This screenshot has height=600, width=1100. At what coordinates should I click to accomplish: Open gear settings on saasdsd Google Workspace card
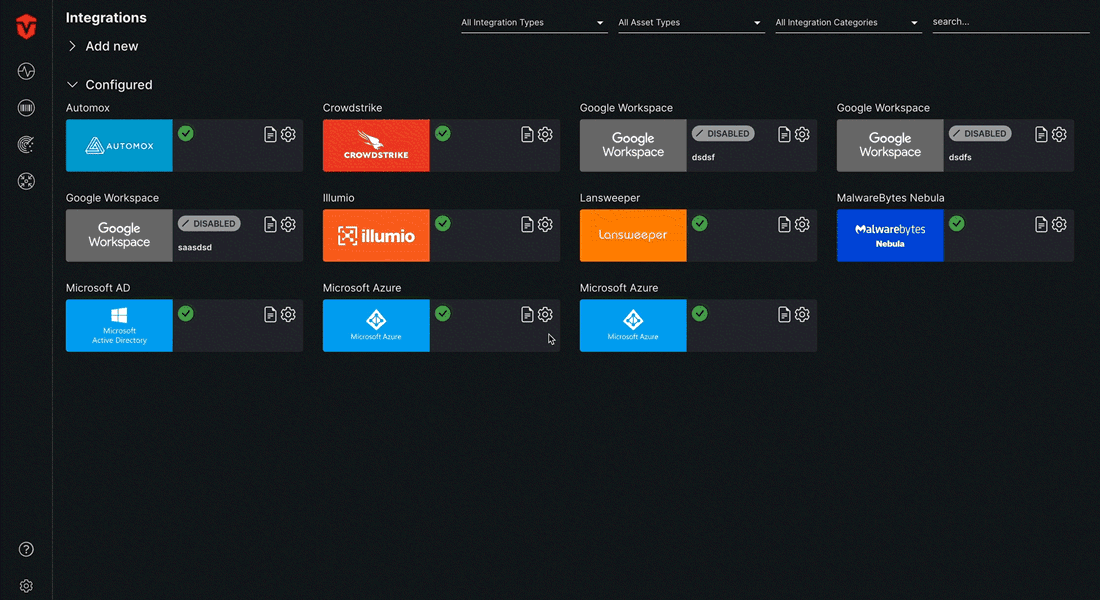point(288,225)
